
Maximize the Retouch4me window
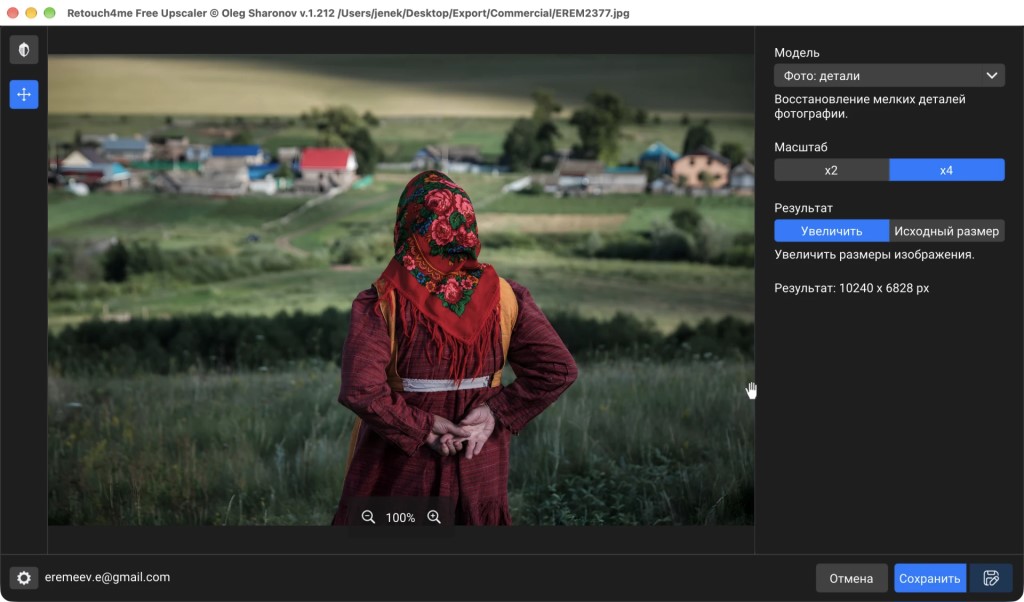point(49,13)
